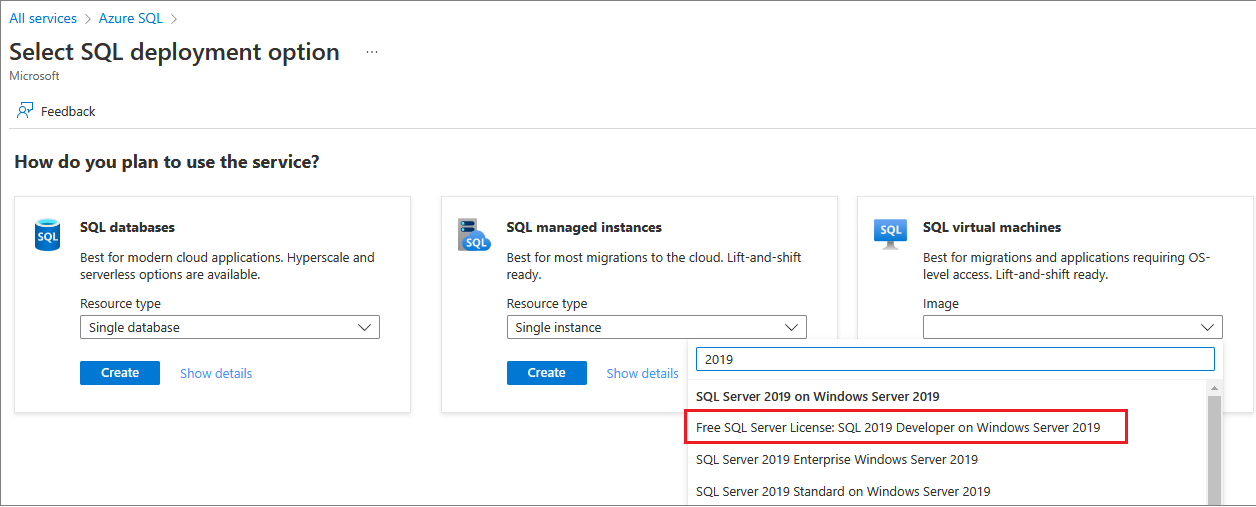Click the Feedback icon
1256x507 pixels.
[25, 111]
